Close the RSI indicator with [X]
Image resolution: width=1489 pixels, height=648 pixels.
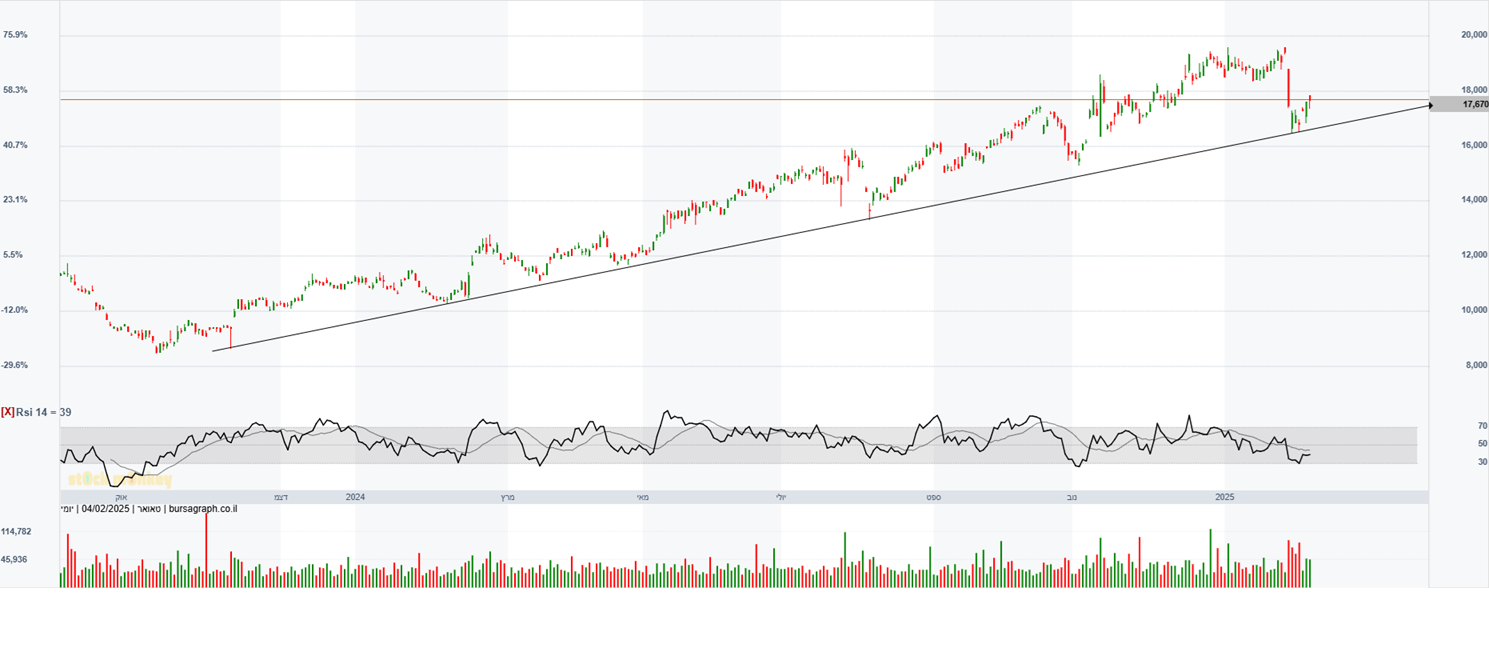8,412
